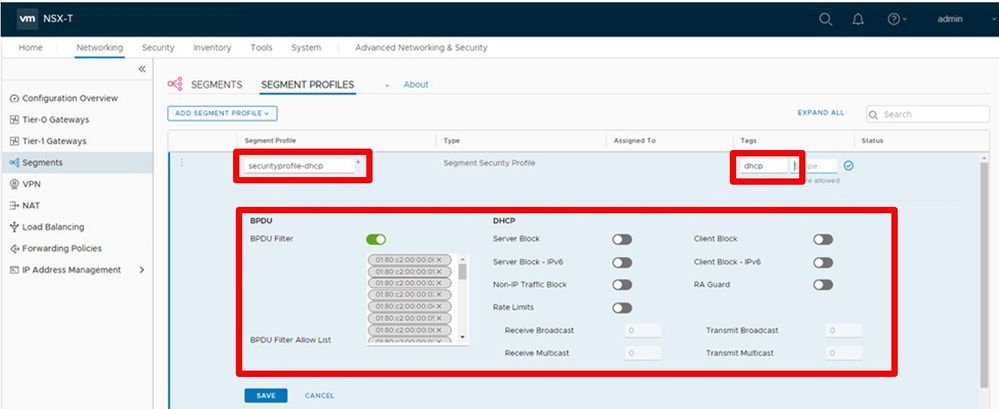Click the Expand All link
The width and height of the screenshot is (999, 409).
click(821, 113)
